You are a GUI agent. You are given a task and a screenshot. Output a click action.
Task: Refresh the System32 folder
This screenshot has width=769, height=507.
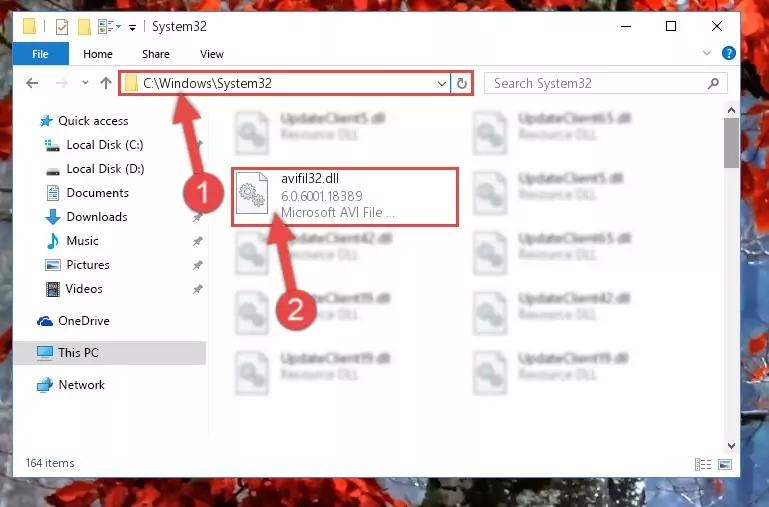[461, 84]
